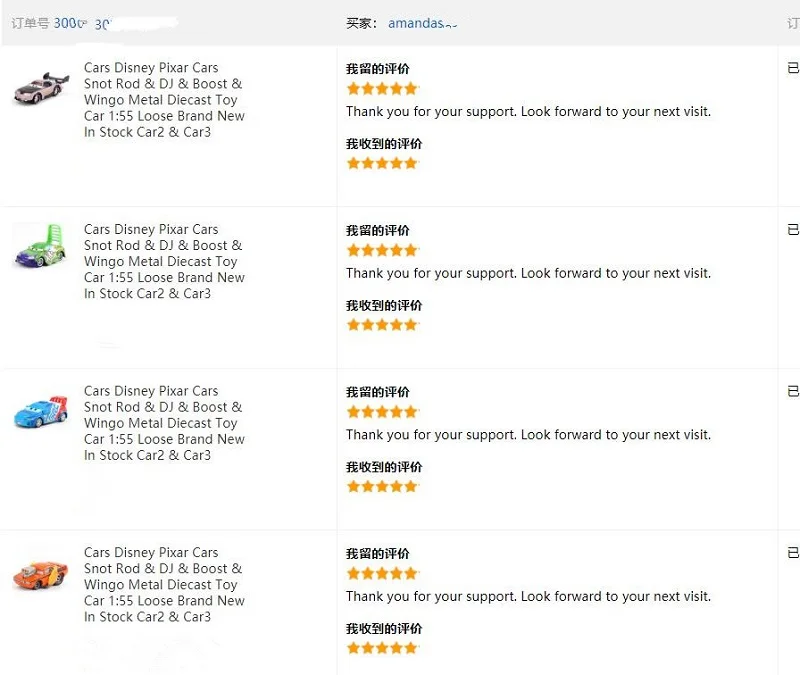This screenshot has width=800, height=675.
Task: Click the stars under 我留的评价 in first row
Action: [382, 89]
